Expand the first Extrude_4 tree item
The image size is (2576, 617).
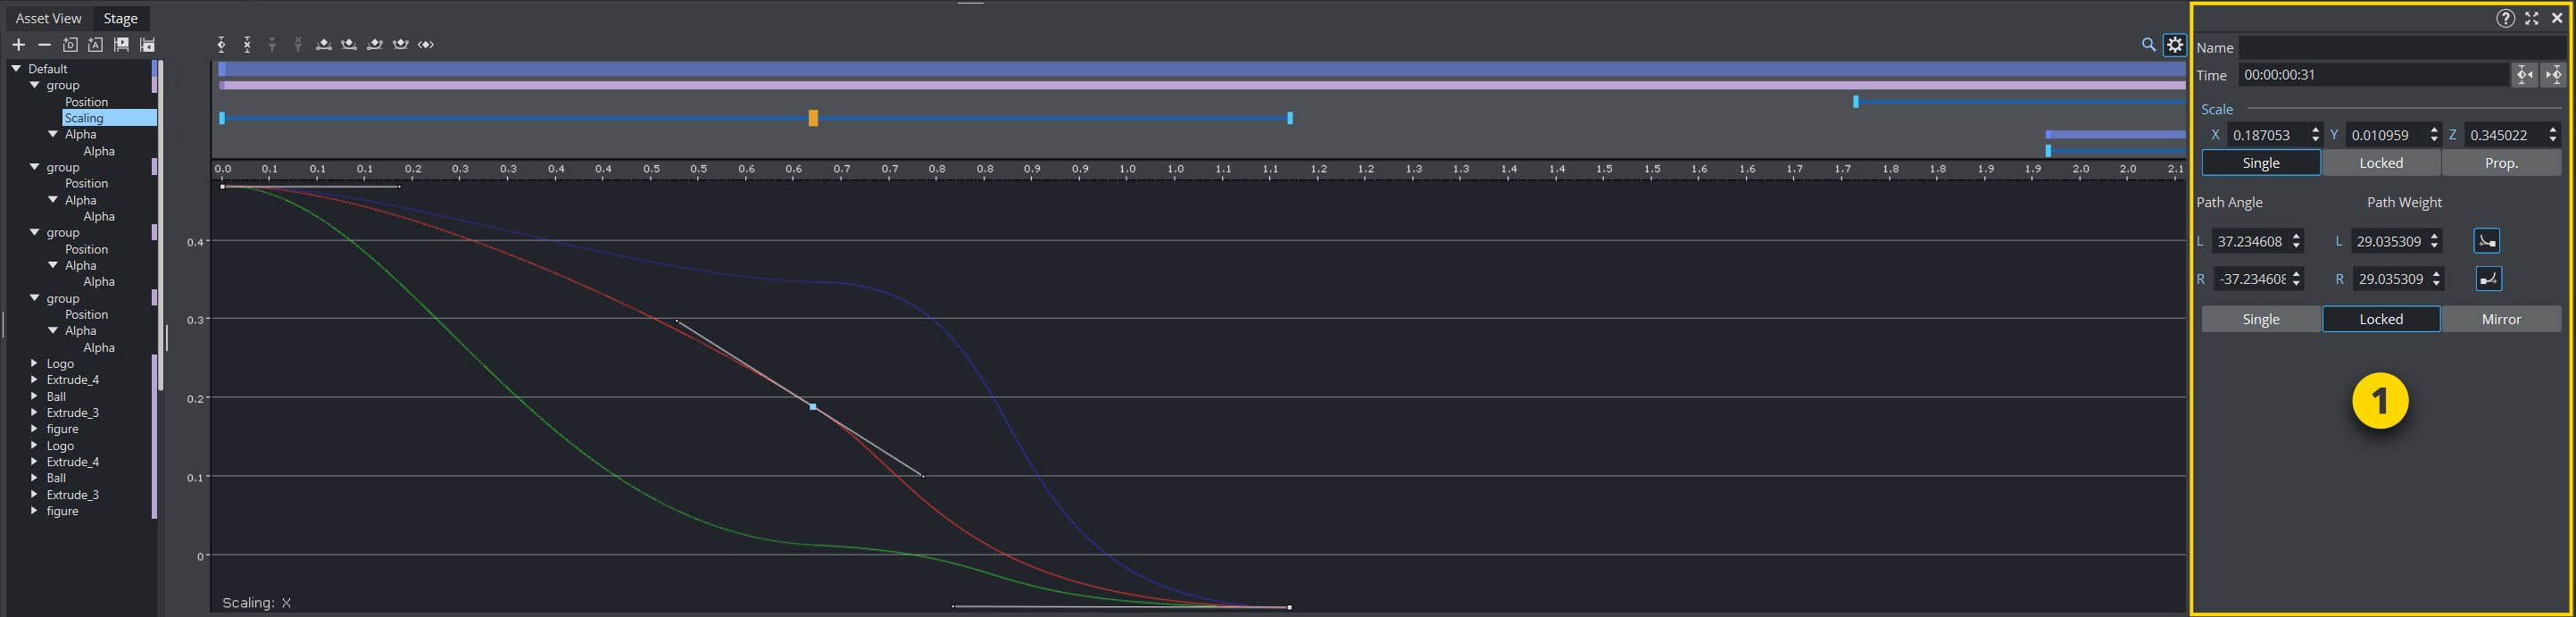[34, 380]
